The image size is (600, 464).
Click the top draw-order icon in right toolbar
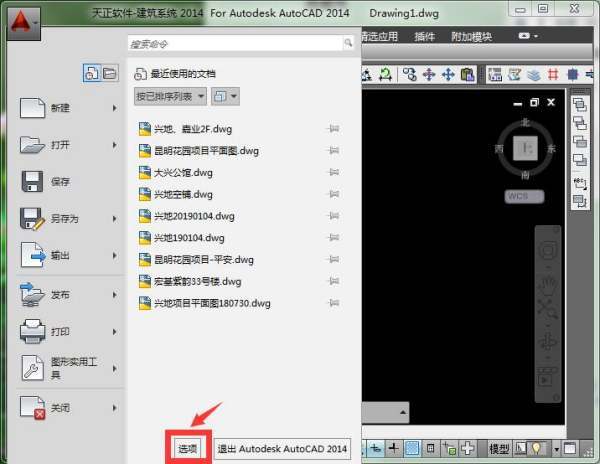coord(580,104)
